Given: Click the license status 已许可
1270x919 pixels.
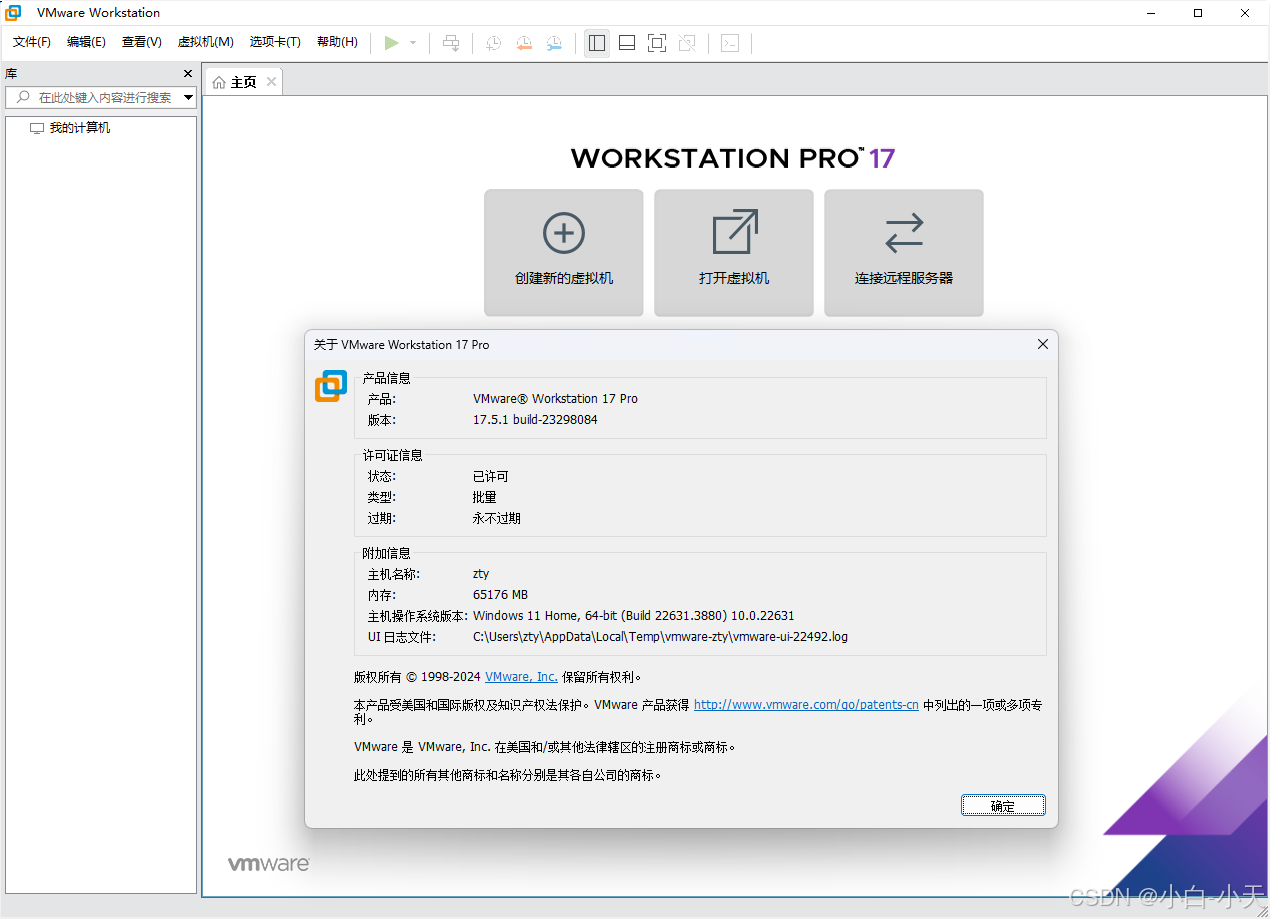Looking at the screenshot, I should click(491, 476).
